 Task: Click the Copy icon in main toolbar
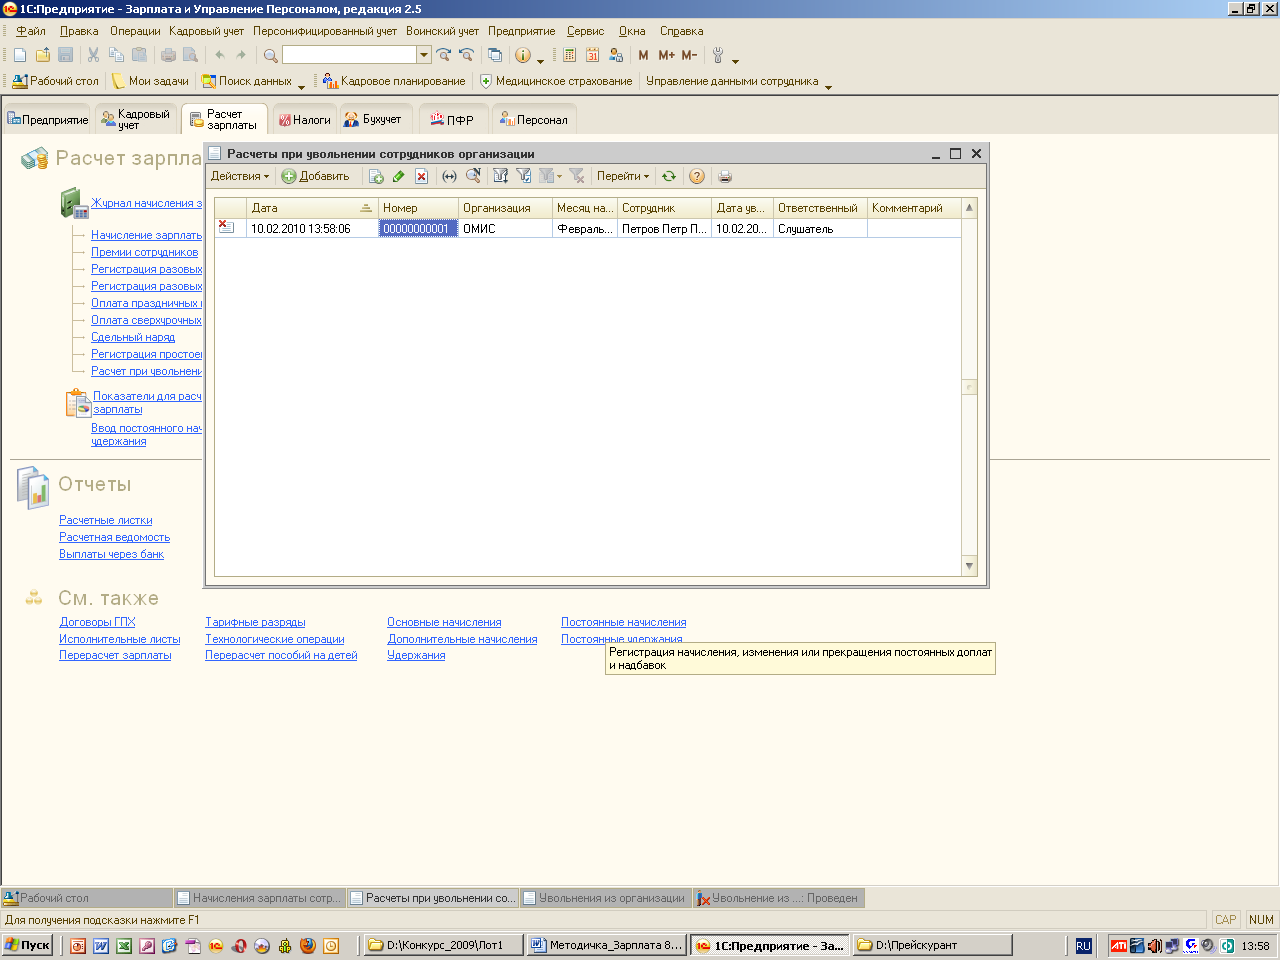(116, 55)
